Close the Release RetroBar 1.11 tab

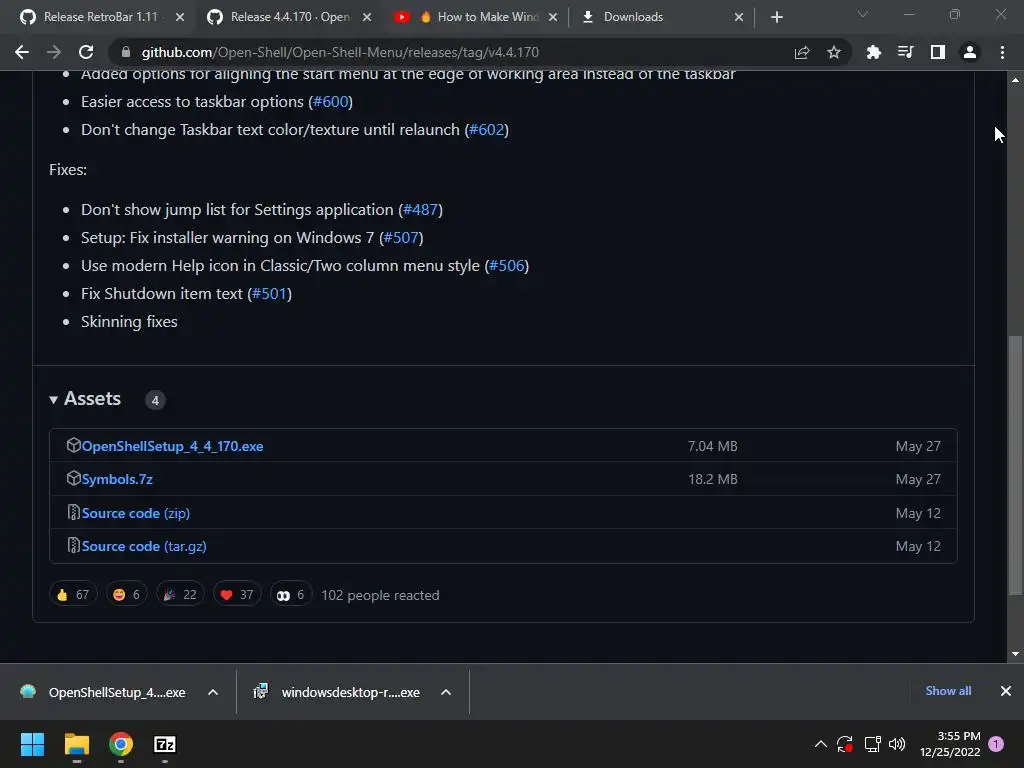pos(180,18)
